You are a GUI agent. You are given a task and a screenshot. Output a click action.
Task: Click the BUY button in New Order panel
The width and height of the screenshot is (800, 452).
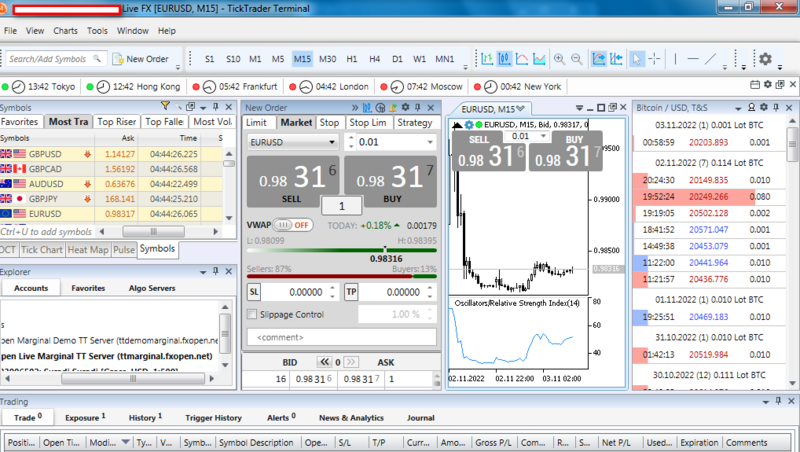click(x=391, y=181)
